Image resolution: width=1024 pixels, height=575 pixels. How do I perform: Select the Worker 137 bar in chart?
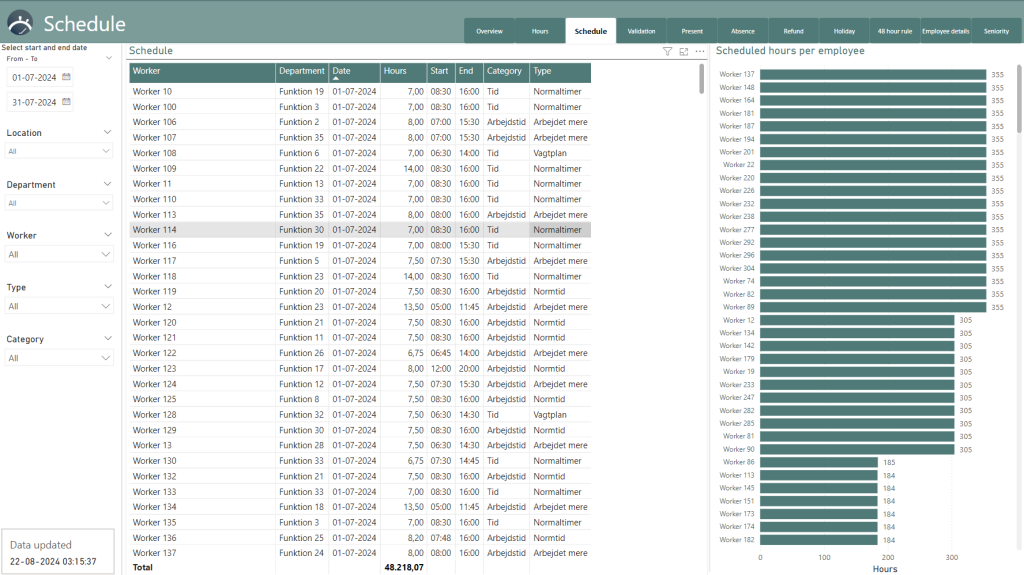tap(872, 74)
